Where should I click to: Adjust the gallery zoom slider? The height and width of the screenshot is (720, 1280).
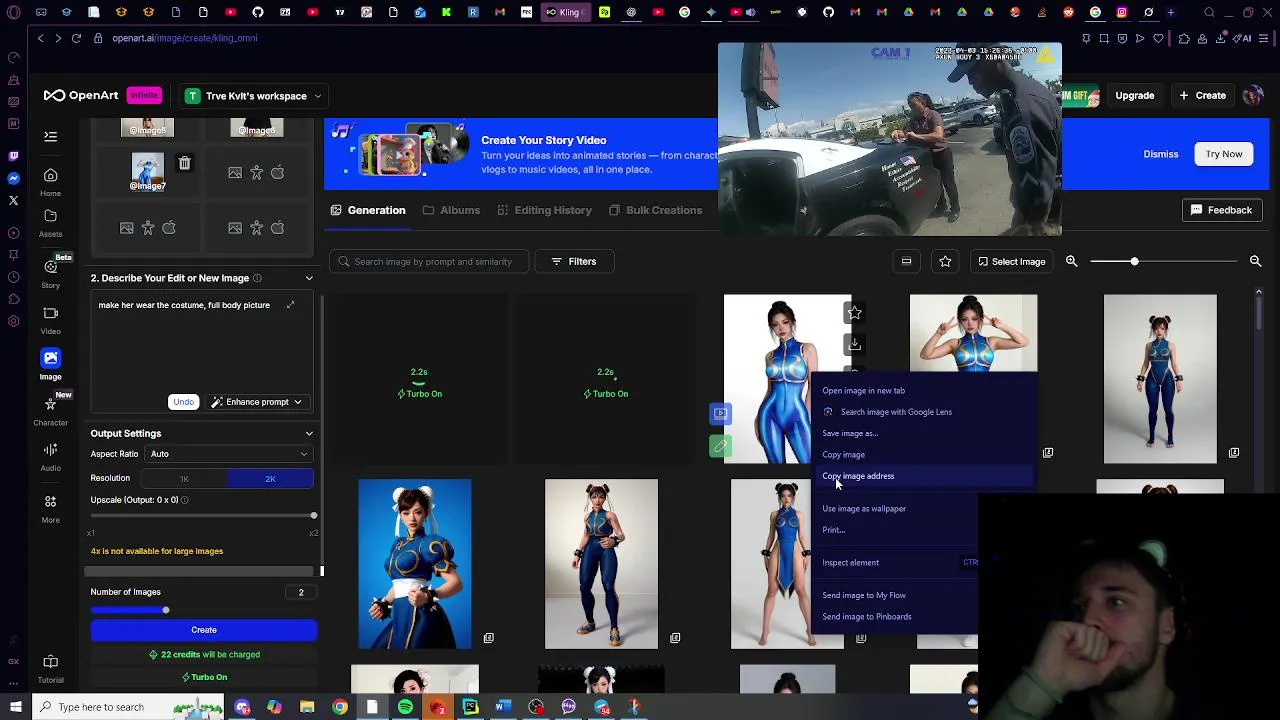1134,261
